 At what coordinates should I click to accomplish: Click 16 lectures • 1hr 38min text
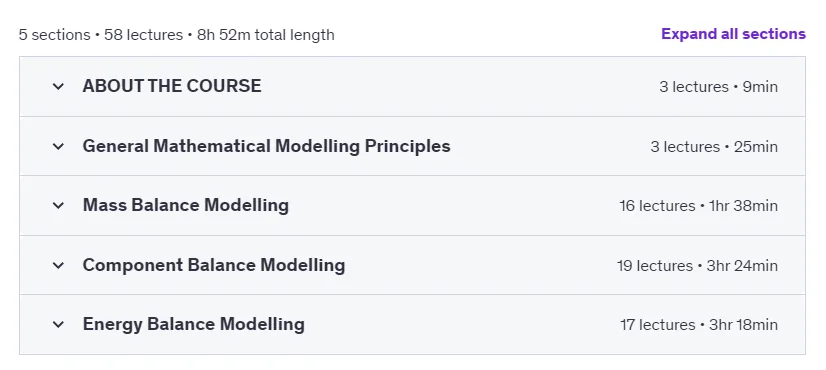(x=698, y=206)
